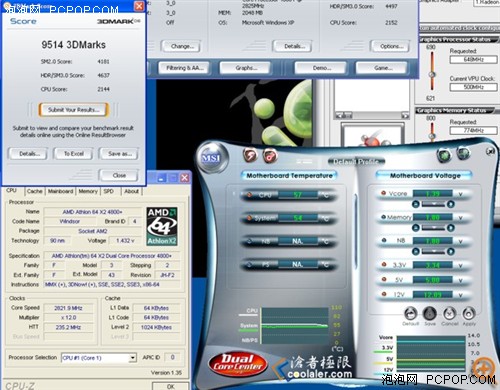Click the Save round icon under voltages
This screenshot has height=390, width=500.
tap(430, 314)
